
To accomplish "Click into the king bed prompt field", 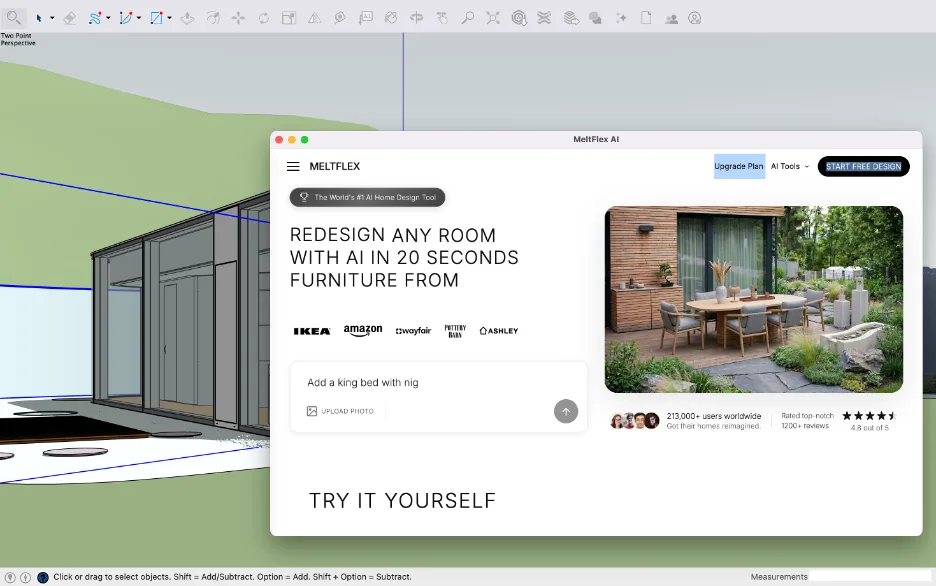I will coord(439,383).
